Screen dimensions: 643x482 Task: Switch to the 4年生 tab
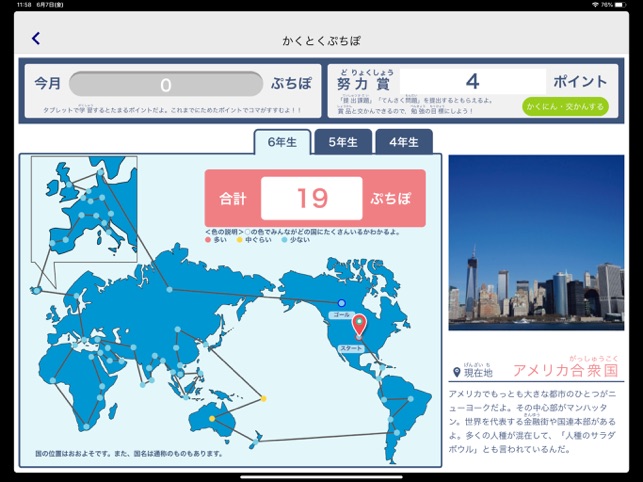coord(404,142)
